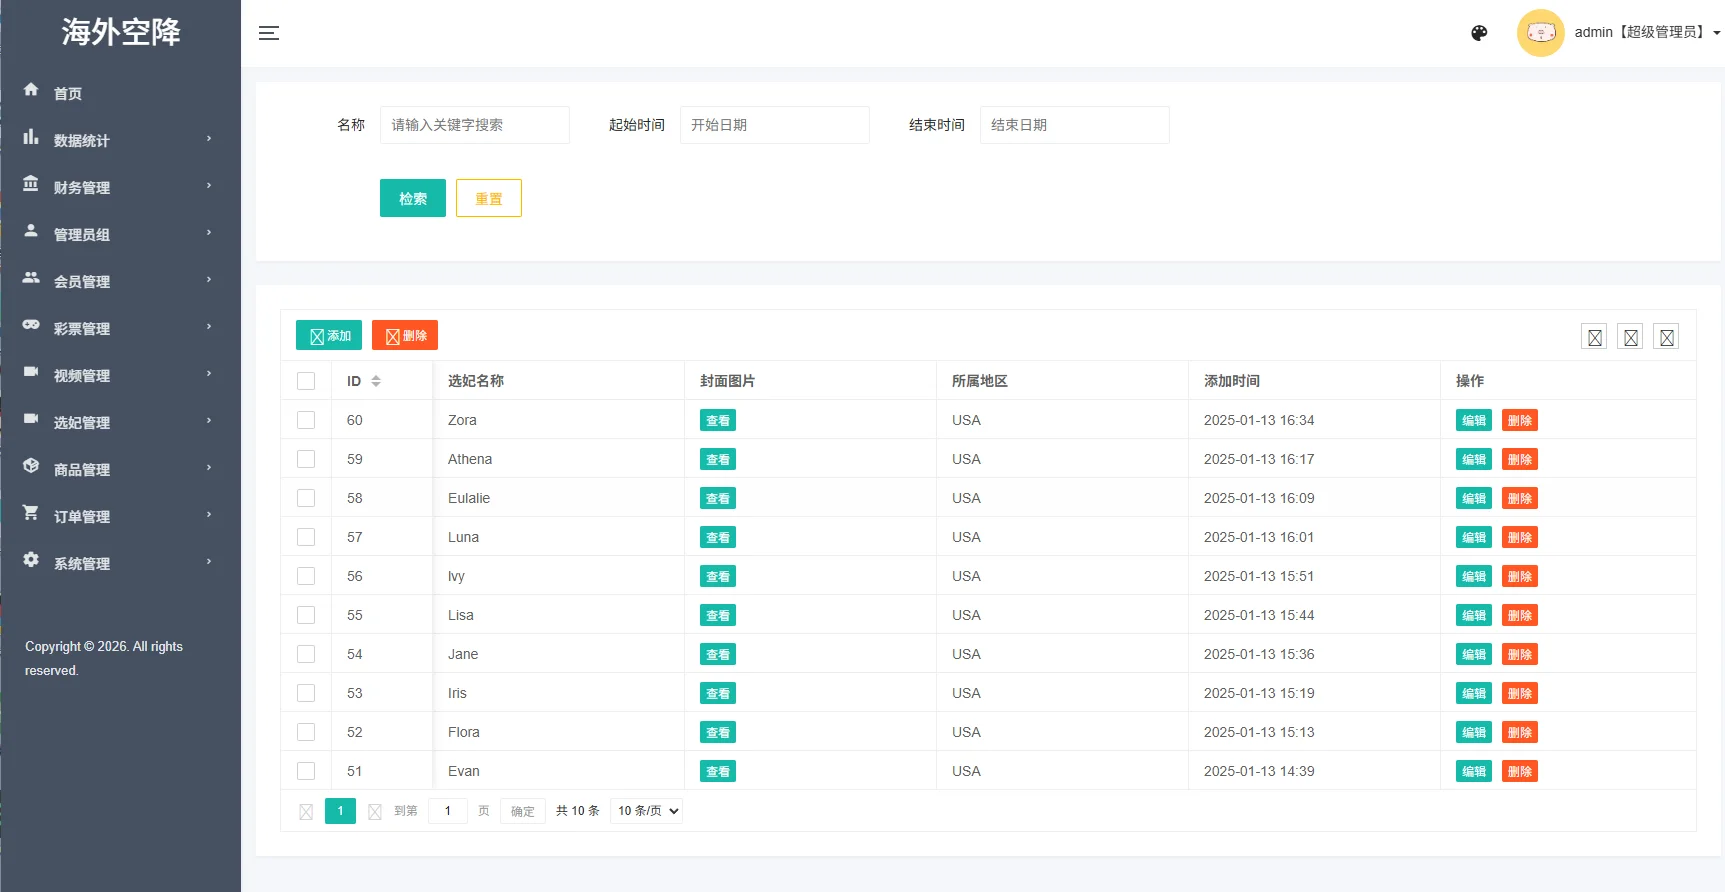Click 编辑 button for Athena row
The image size is (1725, 892).
click(1474, 459)
